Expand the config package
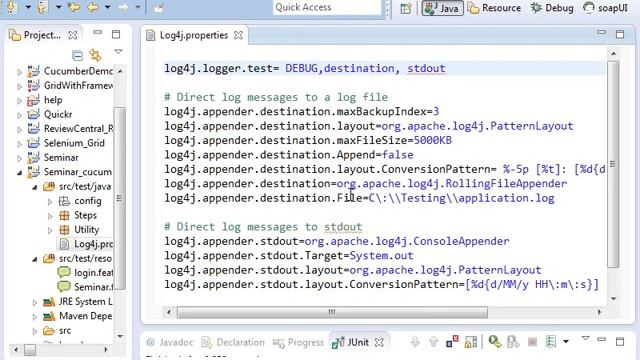This screenshot has width=640, height=360. point(50,202)
